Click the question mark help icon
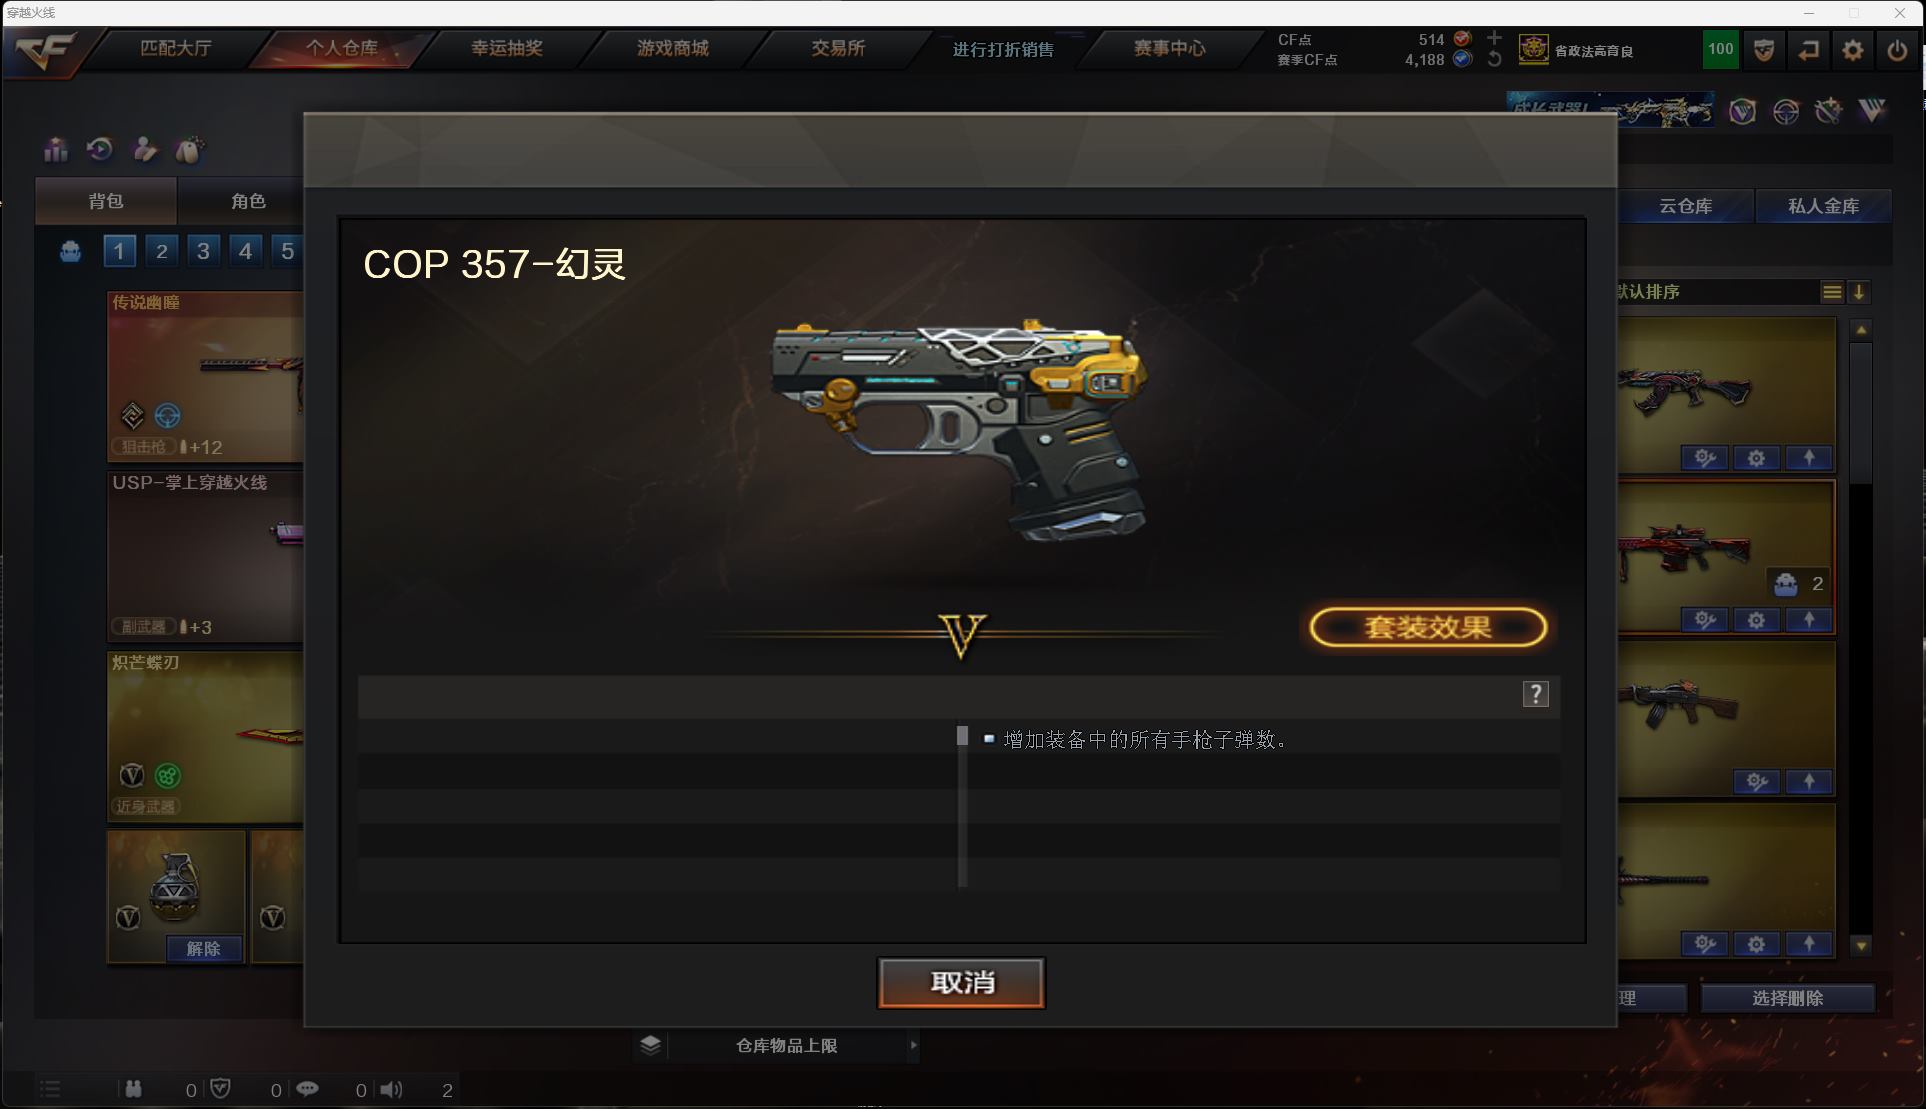1926x1109 pixels. [x=1535, y=694]
